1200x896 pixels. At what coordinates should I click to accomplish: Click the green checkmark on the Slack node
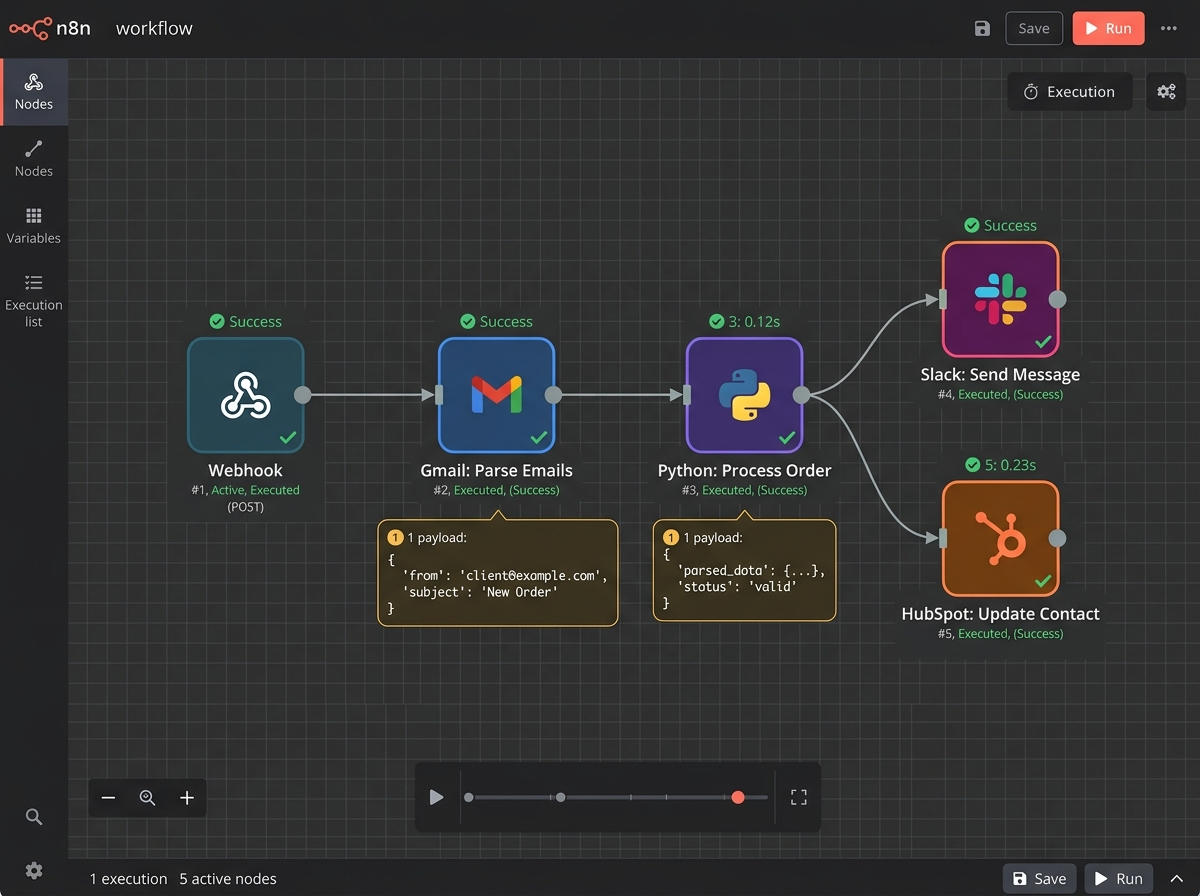tap(1043, 341)
